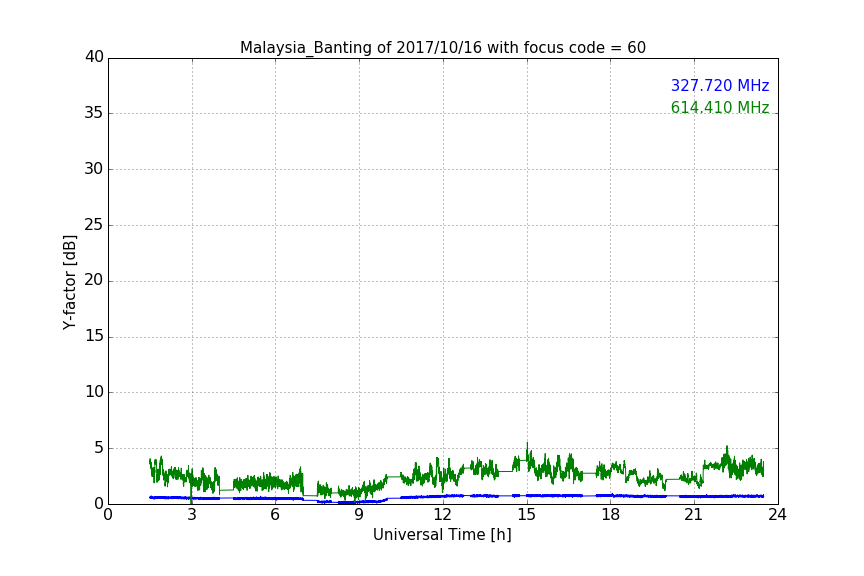This screenshot has width=864, height=576.
Task: Click the y-axis tick label '15'
Action: click(94, 336)
